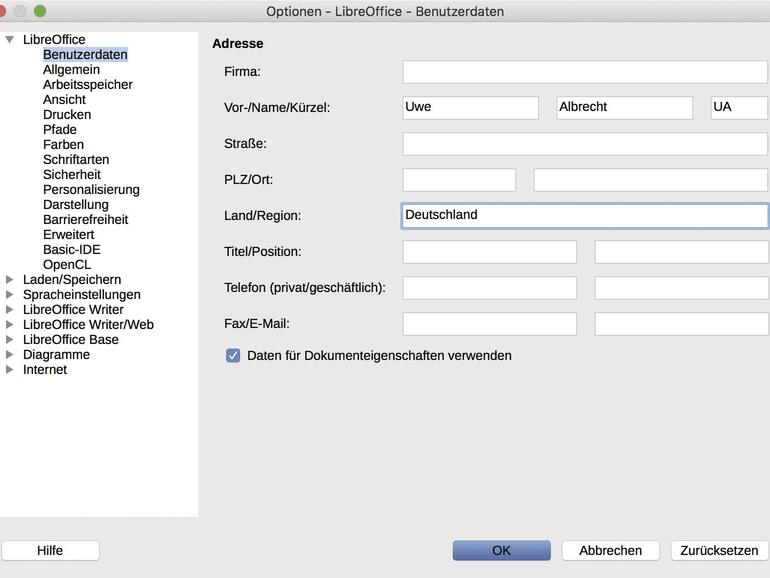Screen dimensions: 770x578
Task: Expand the LibreOffice Writer node
Action: [x=10, y=310]
